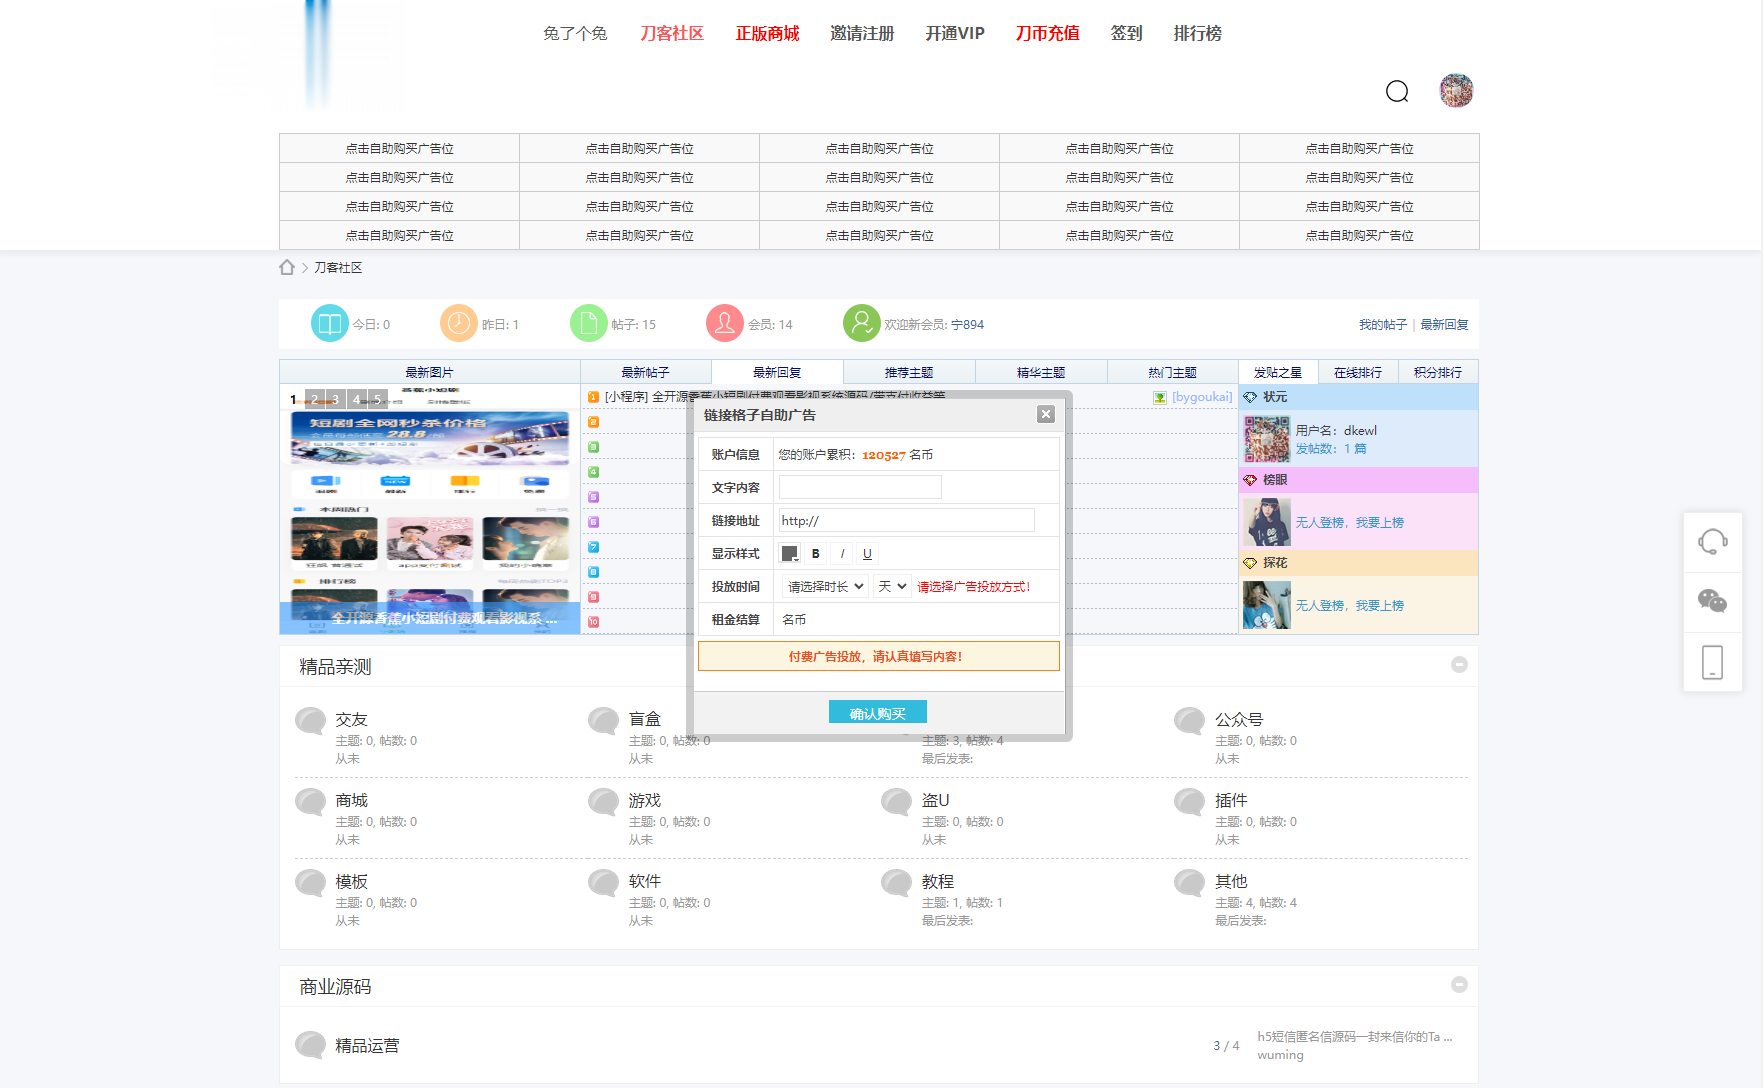
Task: Open the color swatch next to 显示样式
Action: point(789,552)
